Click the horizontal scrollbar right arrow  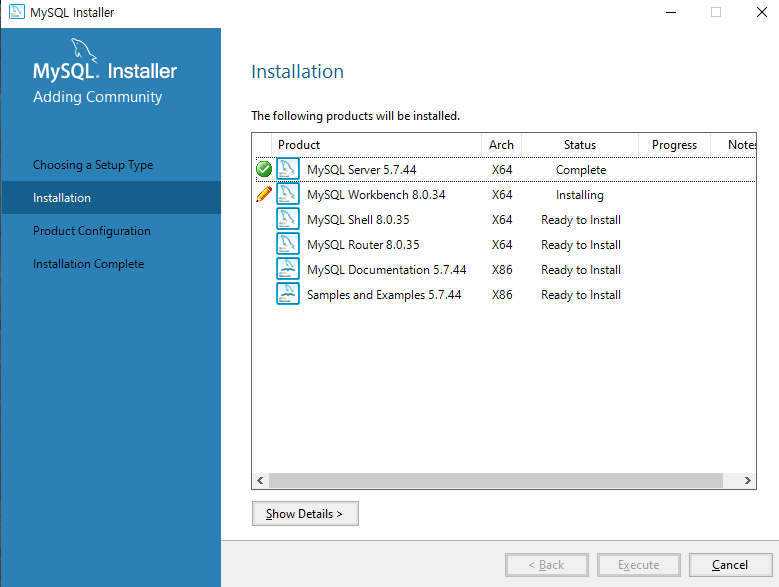click(747, 480)
